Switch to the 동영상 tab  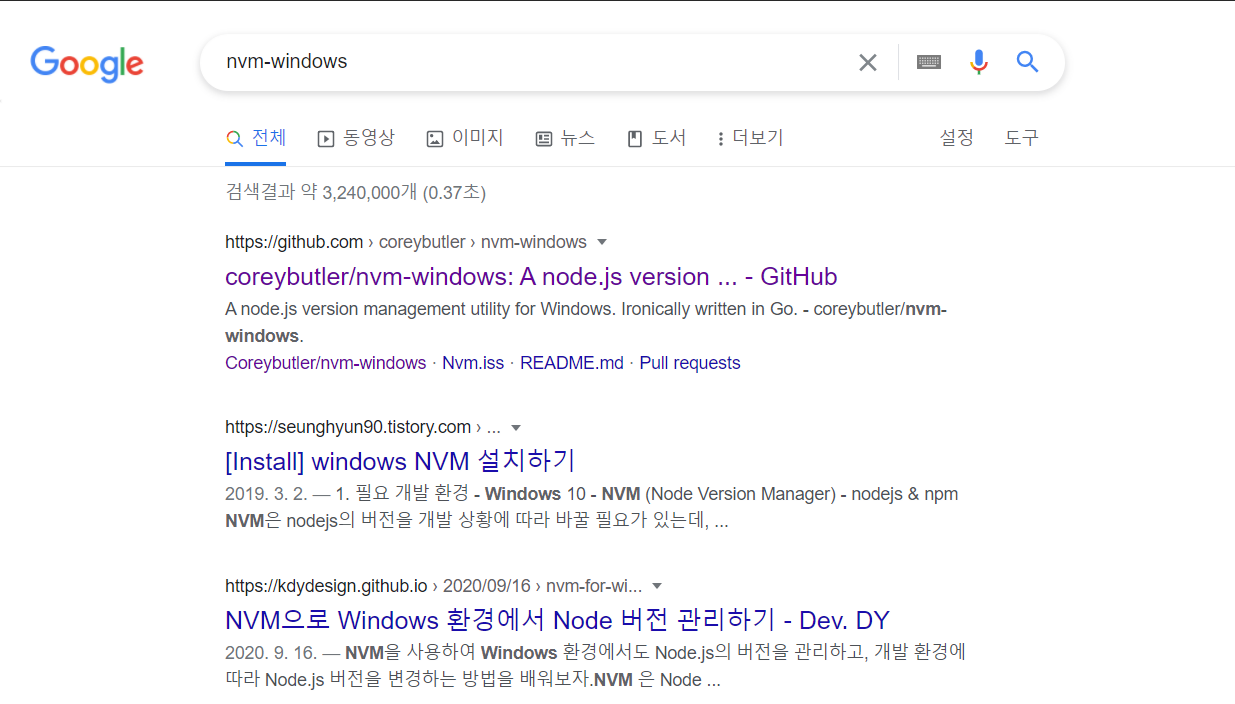[356, 138]
